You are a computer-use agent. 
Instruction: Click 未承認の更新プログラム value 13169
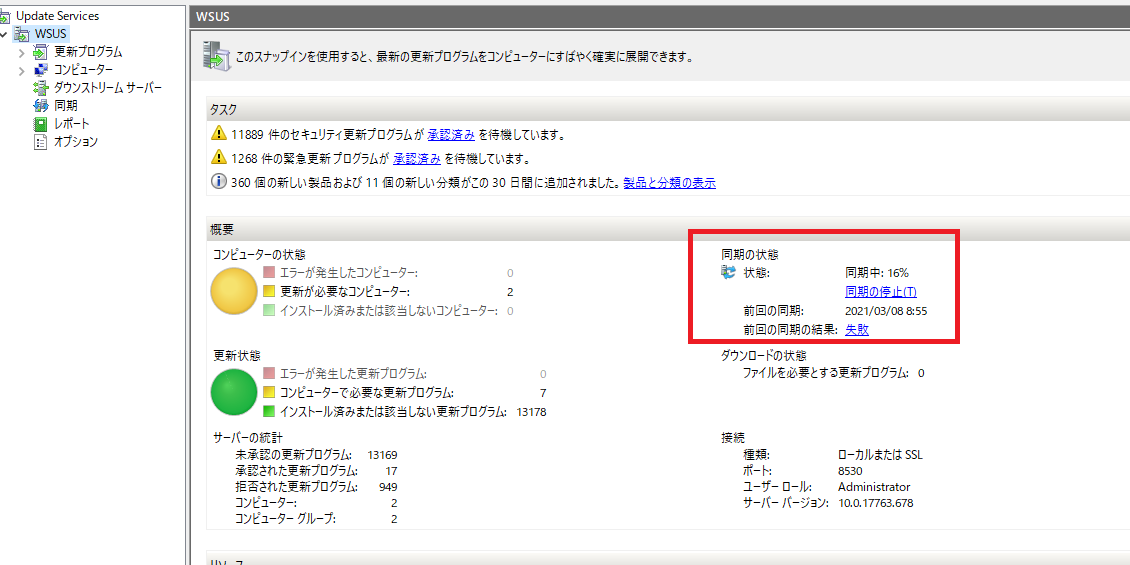click(x=382, y=455)
